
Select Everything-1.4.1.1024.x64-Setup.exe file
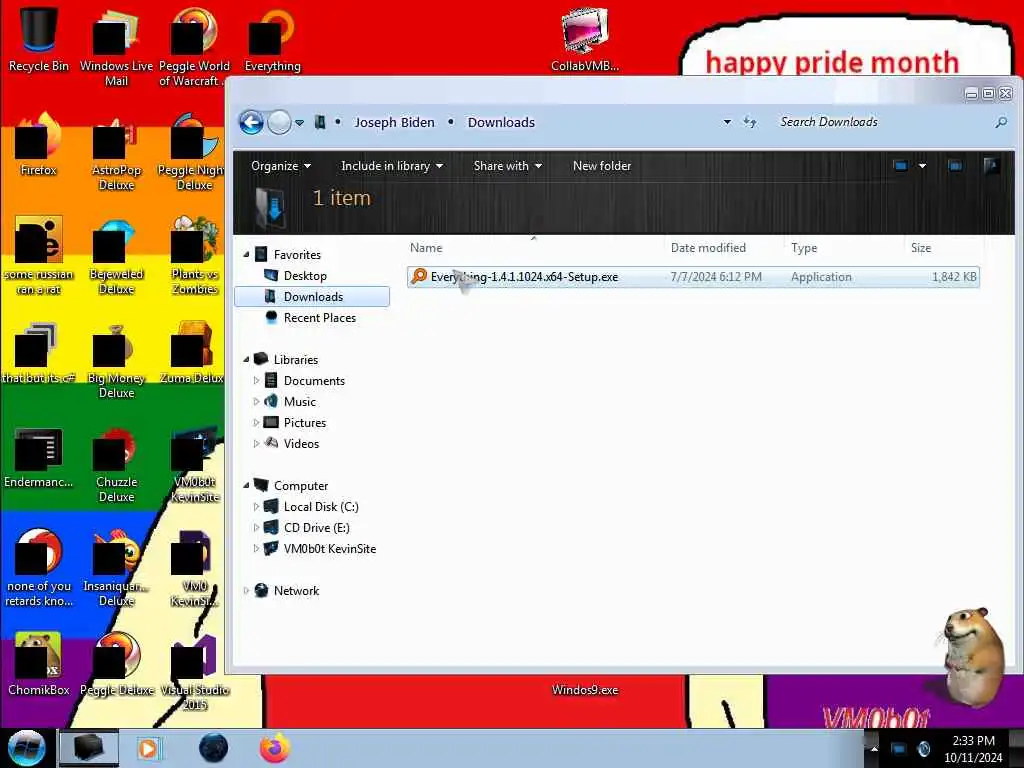click(693, 277)
